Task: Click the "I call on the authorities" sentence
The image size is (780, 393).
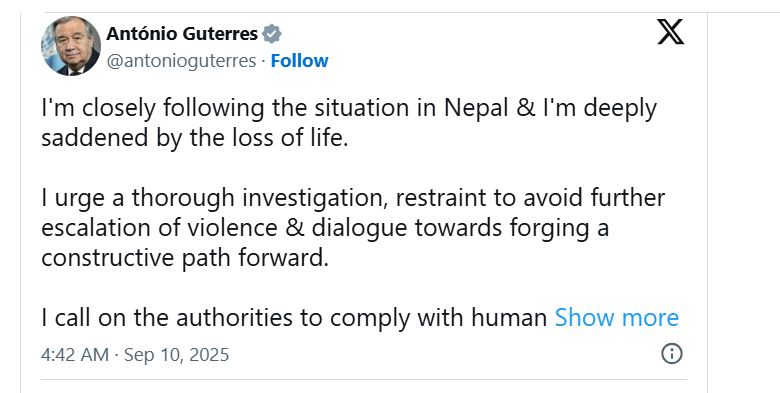Action: [x=294, y=317]
